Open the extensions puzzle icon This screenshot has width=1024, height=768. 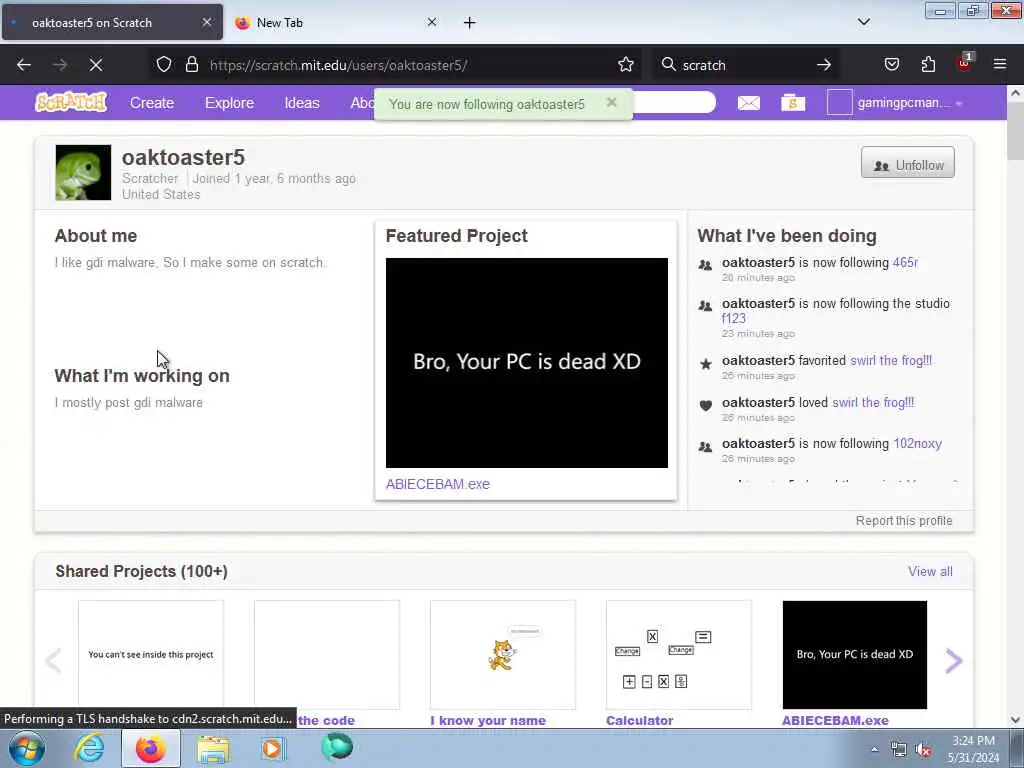[x=928, y=65]
